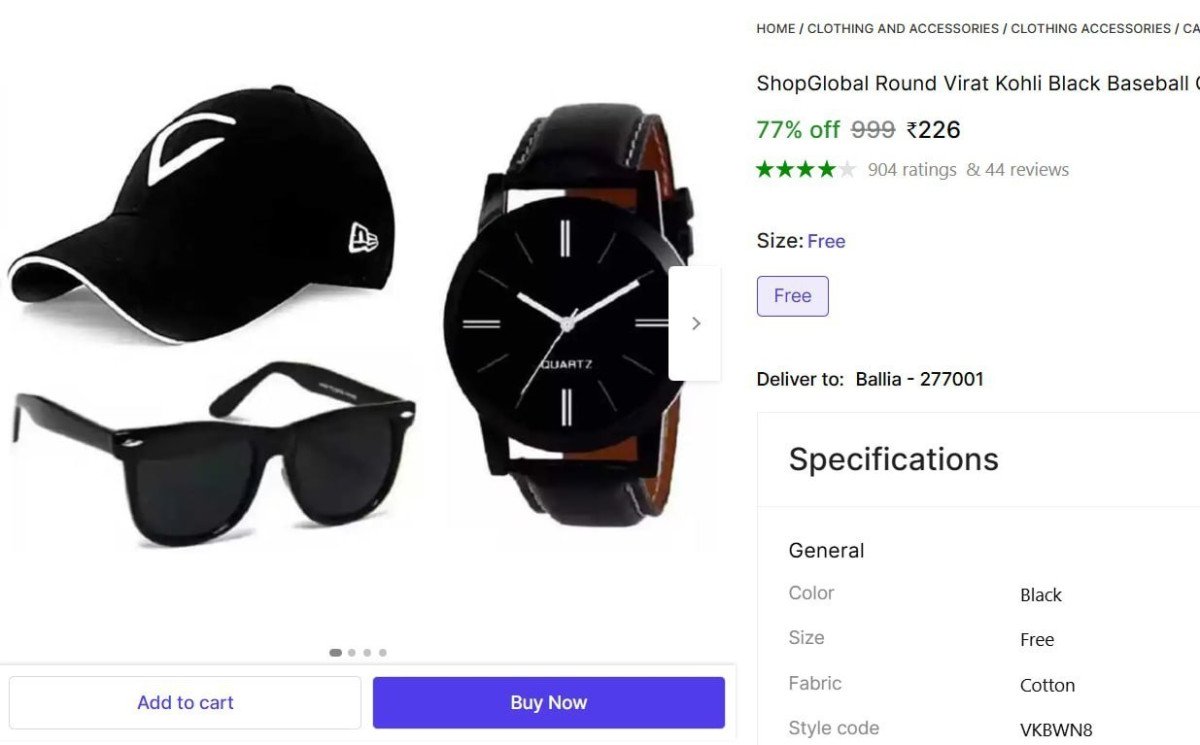1200x745 pixels.
Task: Open the HOME breadcrumb
Action: [x=775, y=28]
